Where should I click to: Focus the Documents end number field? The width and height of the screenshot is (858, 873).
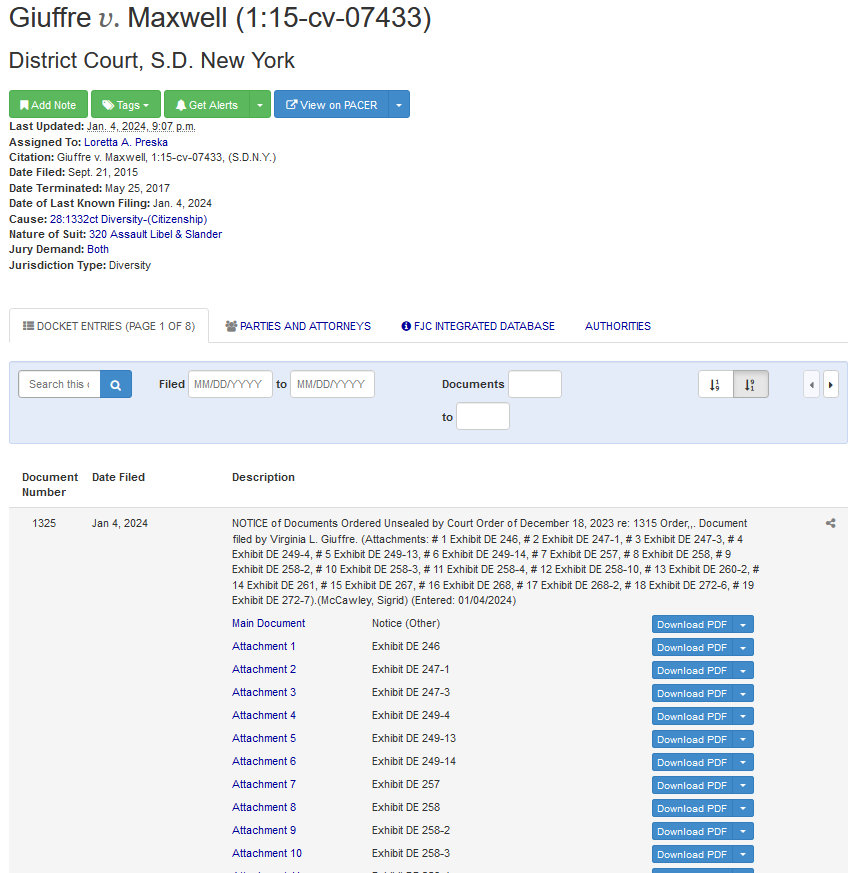click(x=483, y=416)
